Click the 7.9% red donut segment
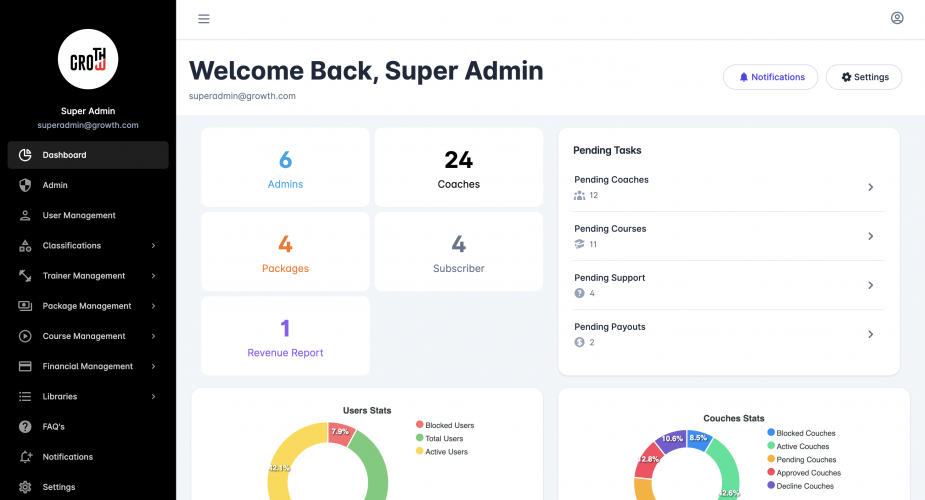The width and height of the screenshot is (925, 500). pyautogui.click(x=341, y=433)
